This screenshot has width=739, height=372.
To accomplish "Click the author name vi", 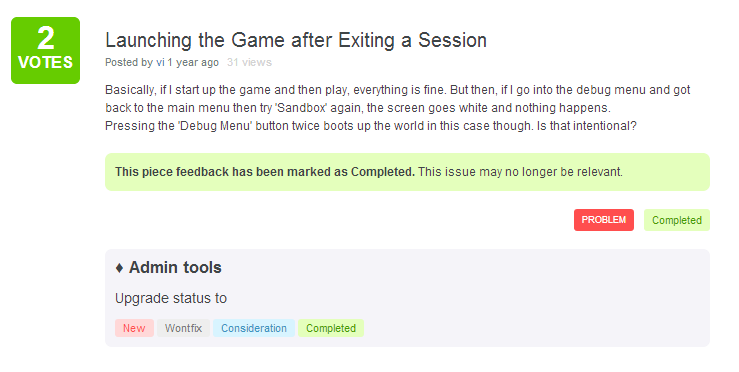I will (x=160, y=62).
